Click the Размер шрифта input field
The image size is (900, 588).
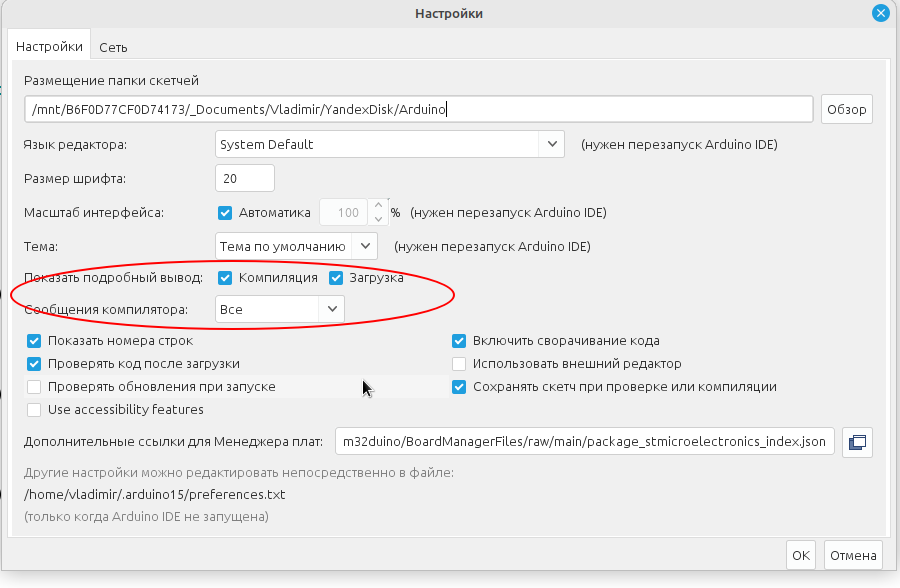click(245, 179)
